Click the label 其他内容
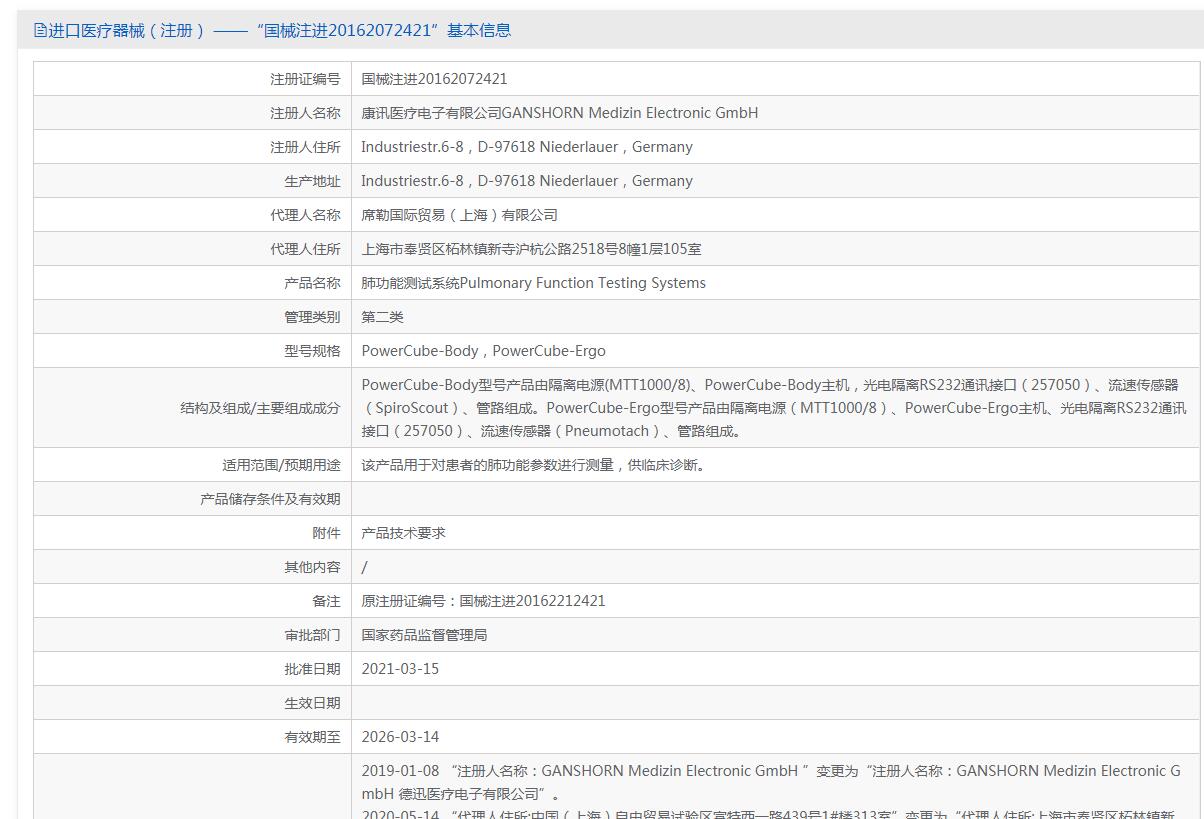 pos(312,567)
